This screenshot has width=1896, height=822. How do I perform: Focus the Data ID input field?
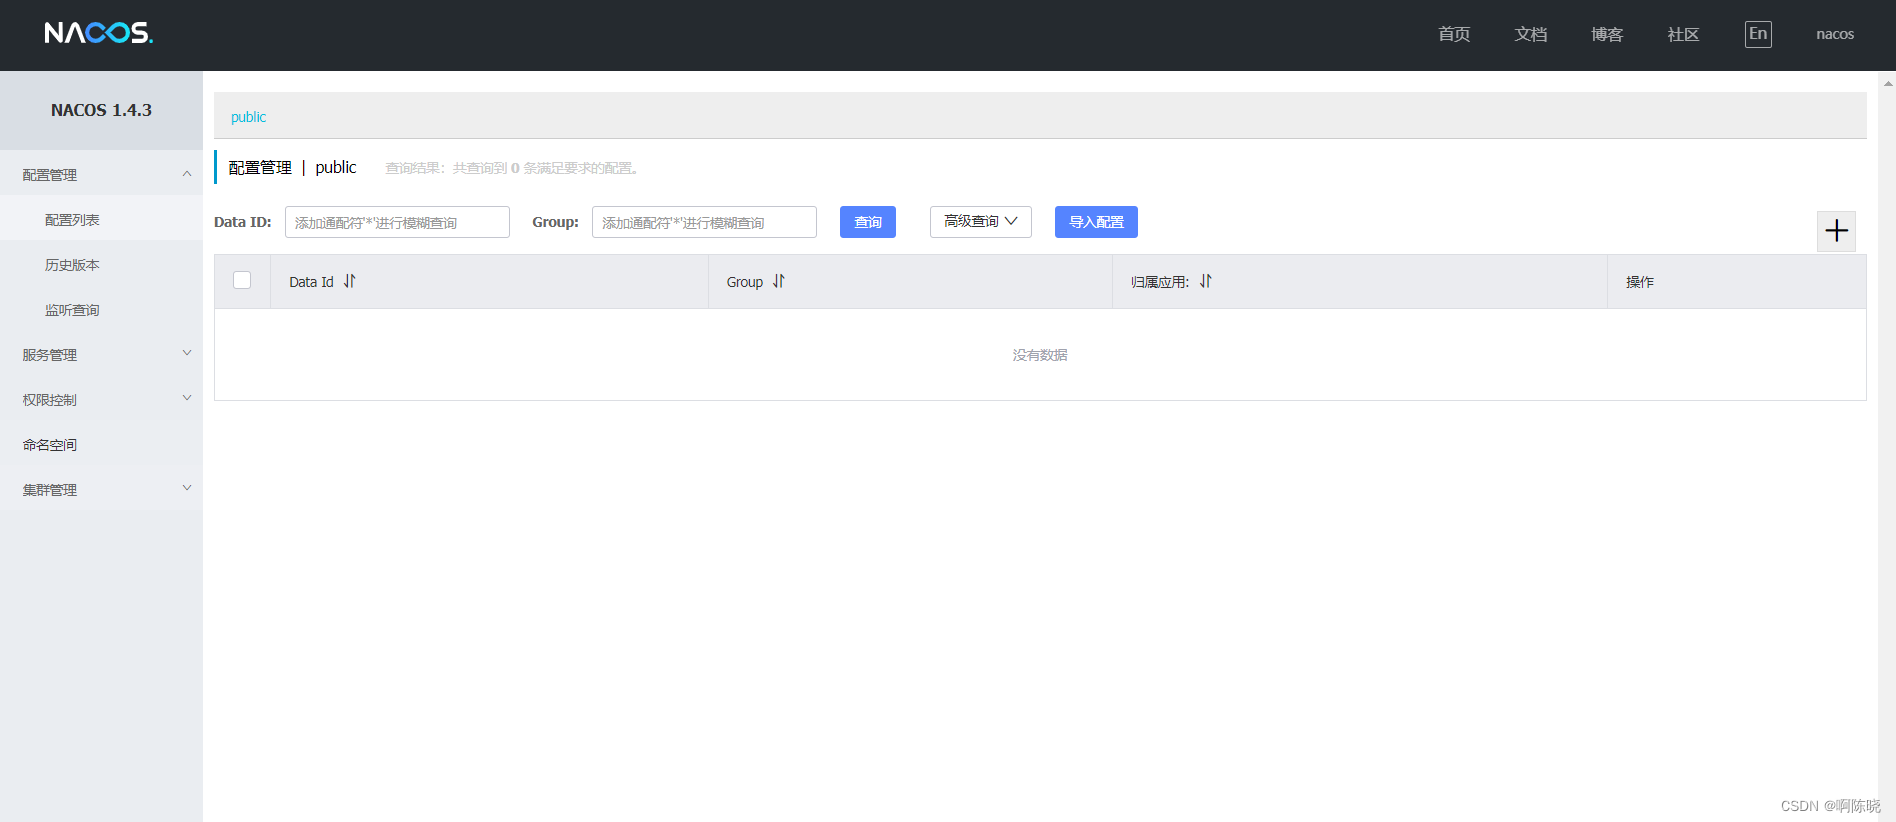397,222
